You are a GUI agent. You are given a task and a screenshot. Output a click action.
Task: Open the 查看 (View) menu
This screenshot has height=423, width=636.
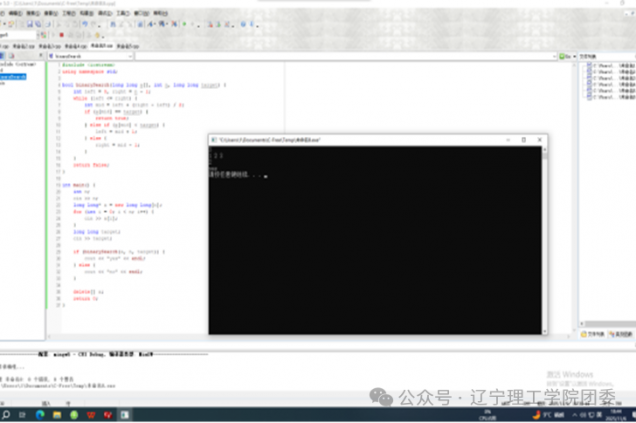click(x=51, y=13)
